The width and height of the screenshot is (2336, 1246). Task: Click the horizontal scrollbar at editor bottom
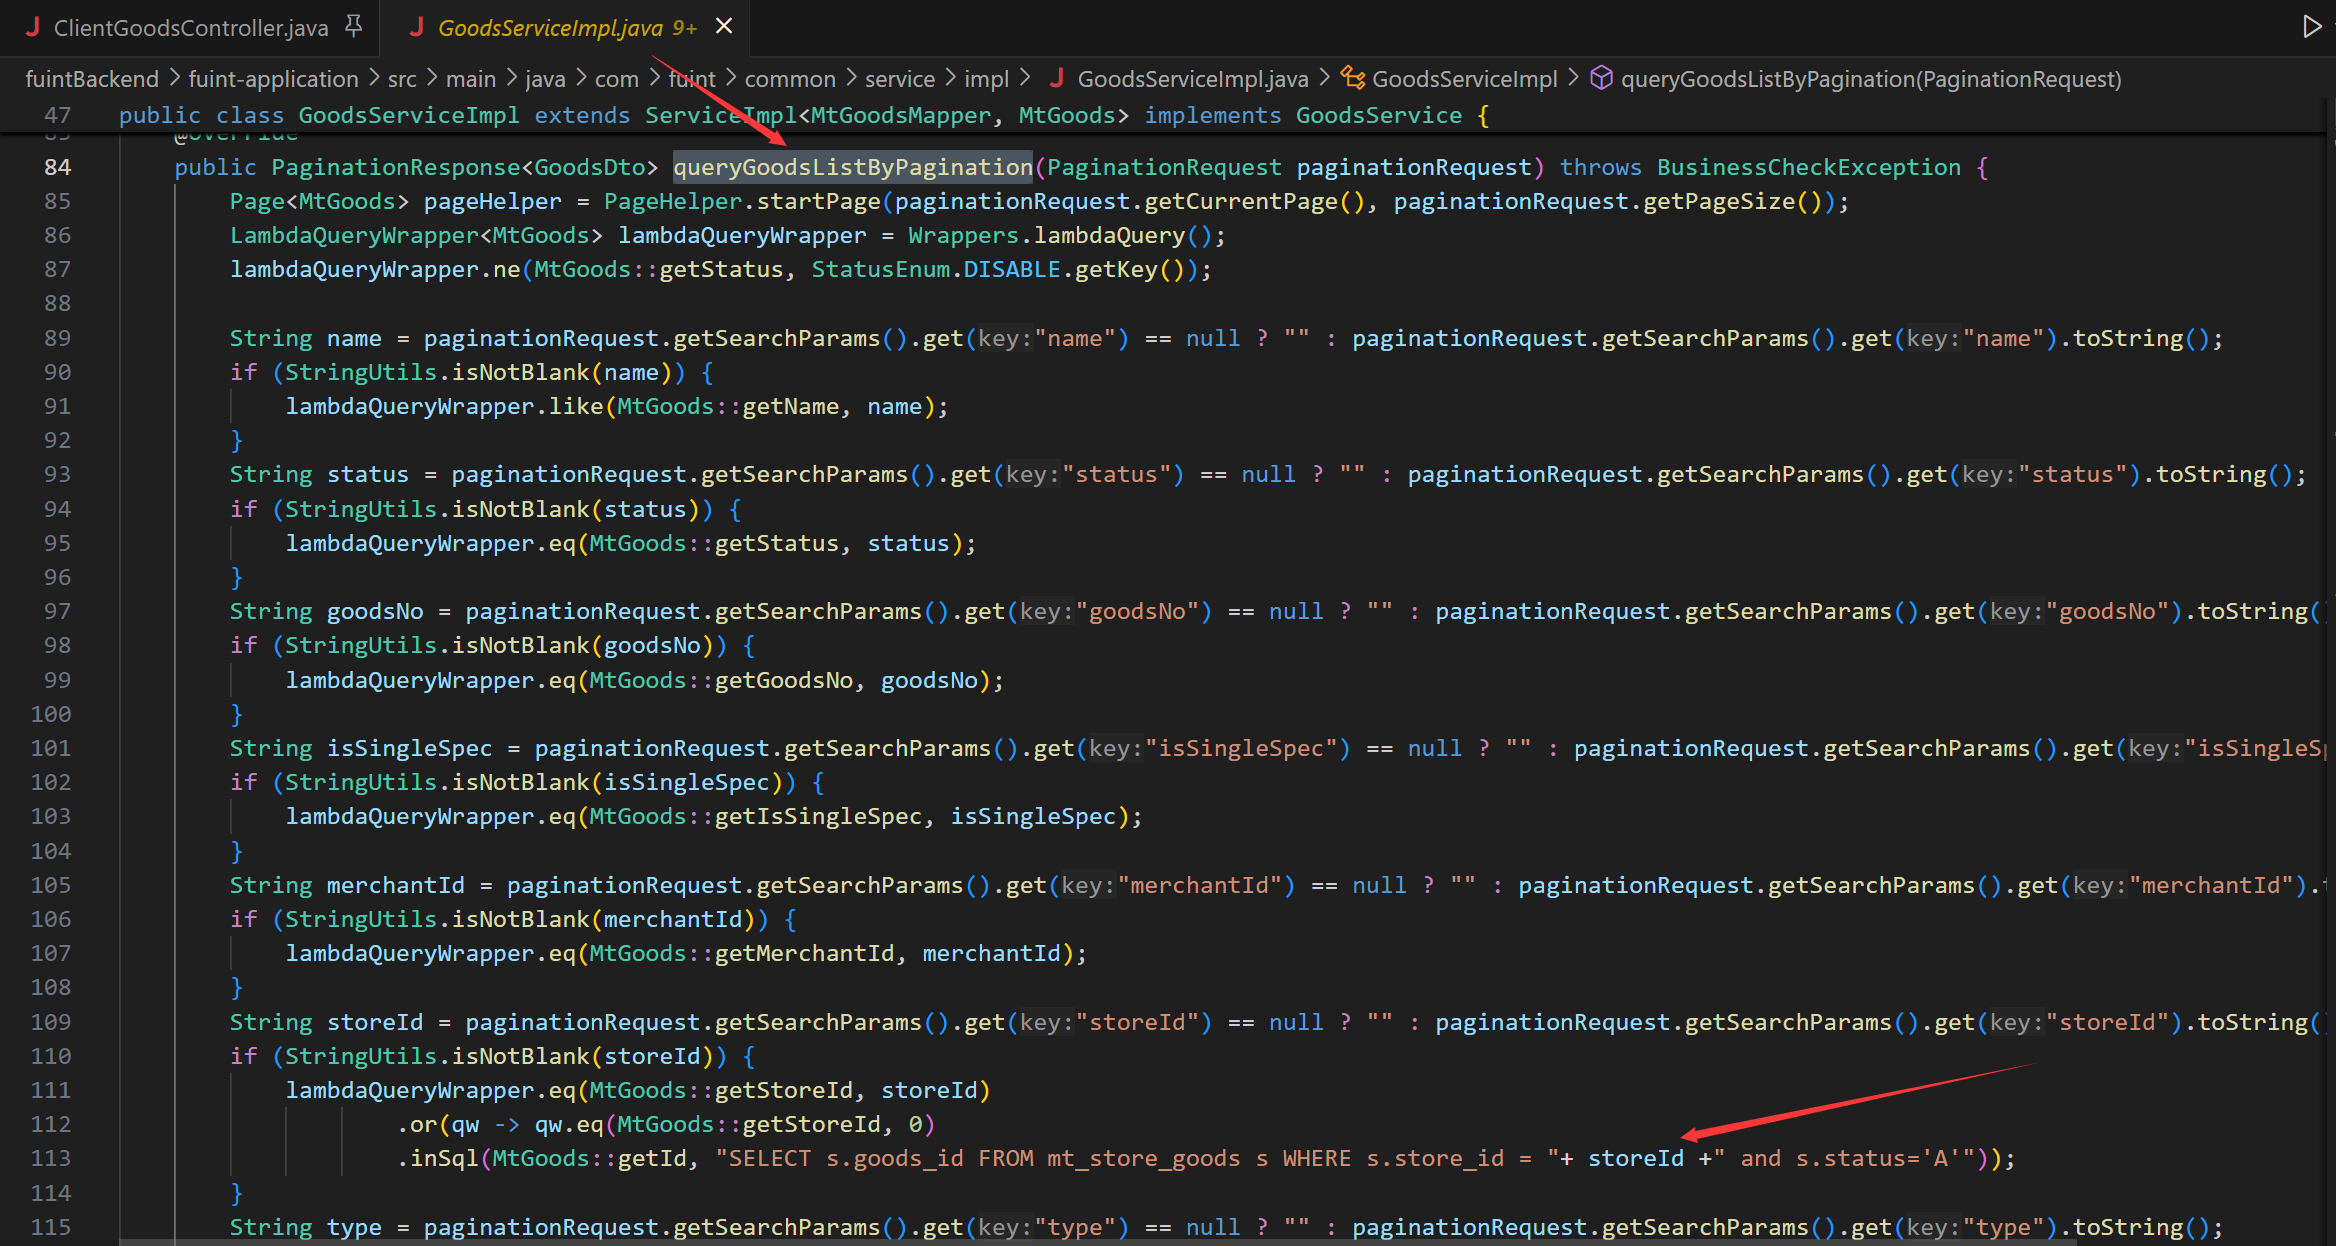[1100, 1242]
